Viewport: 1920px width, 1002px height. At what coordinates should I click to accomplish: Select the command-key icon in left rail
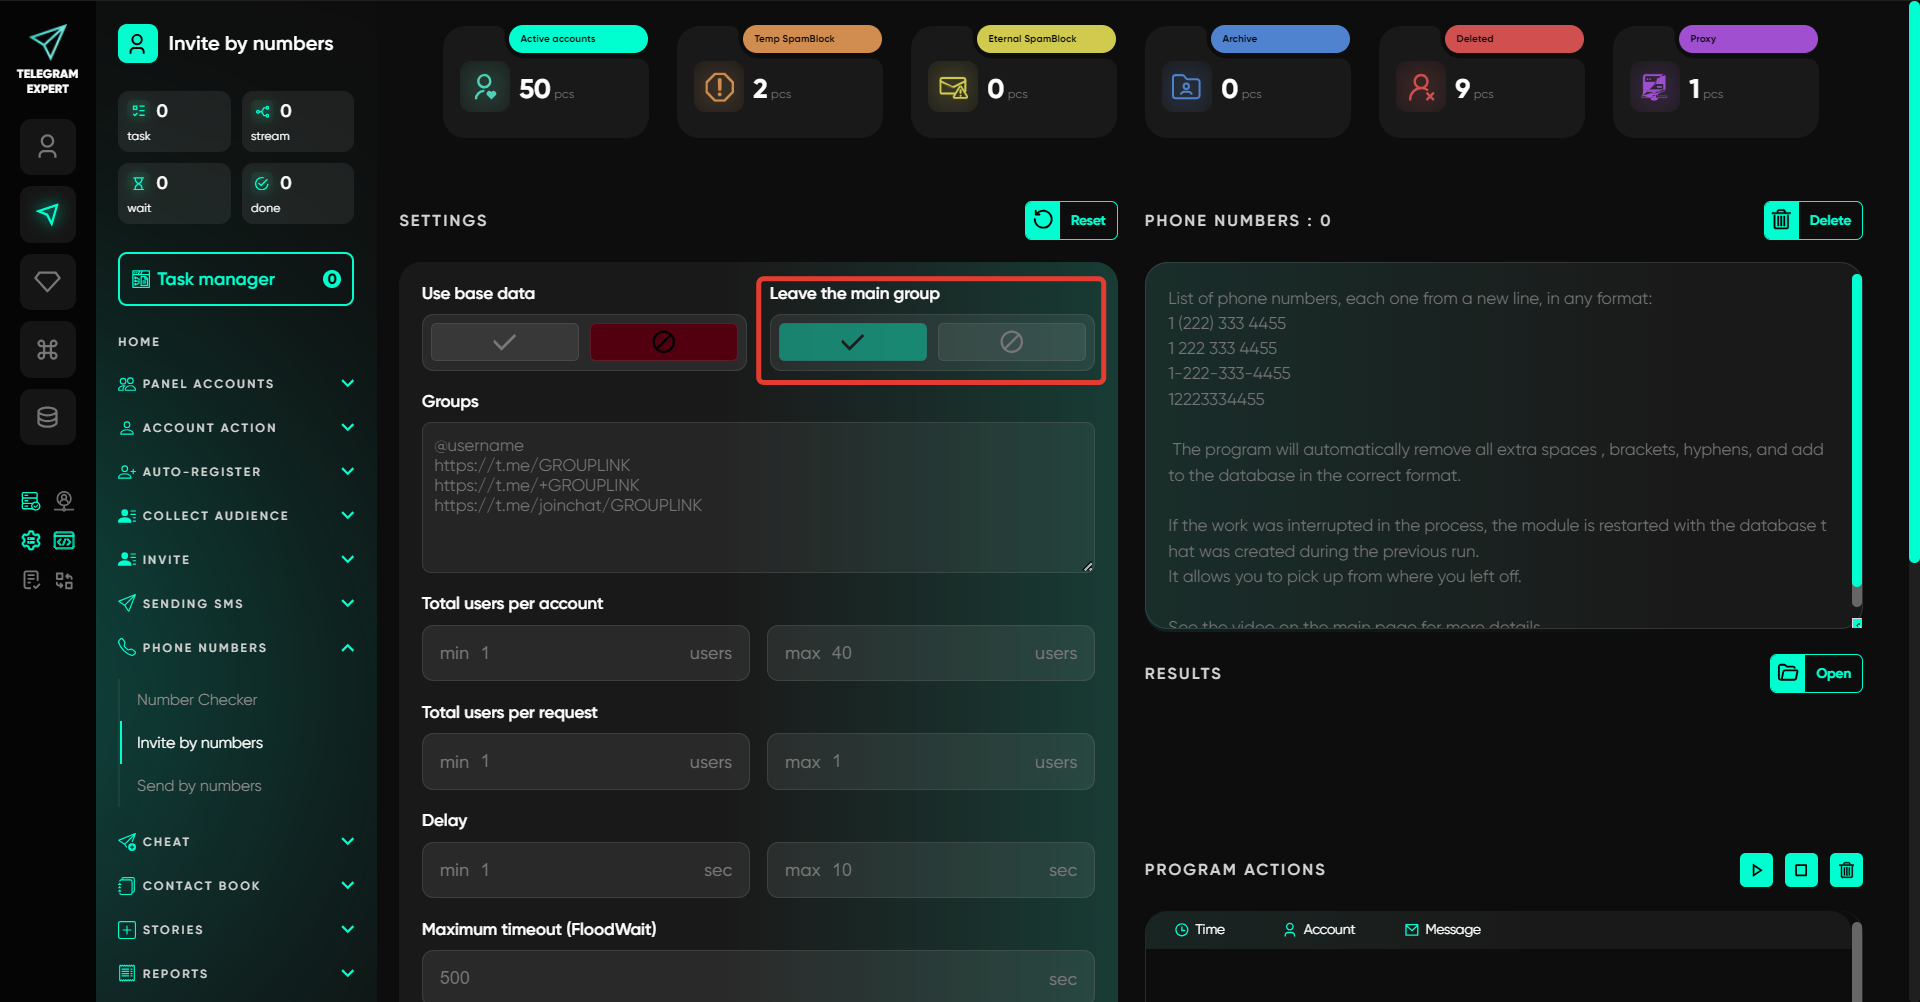47,349
